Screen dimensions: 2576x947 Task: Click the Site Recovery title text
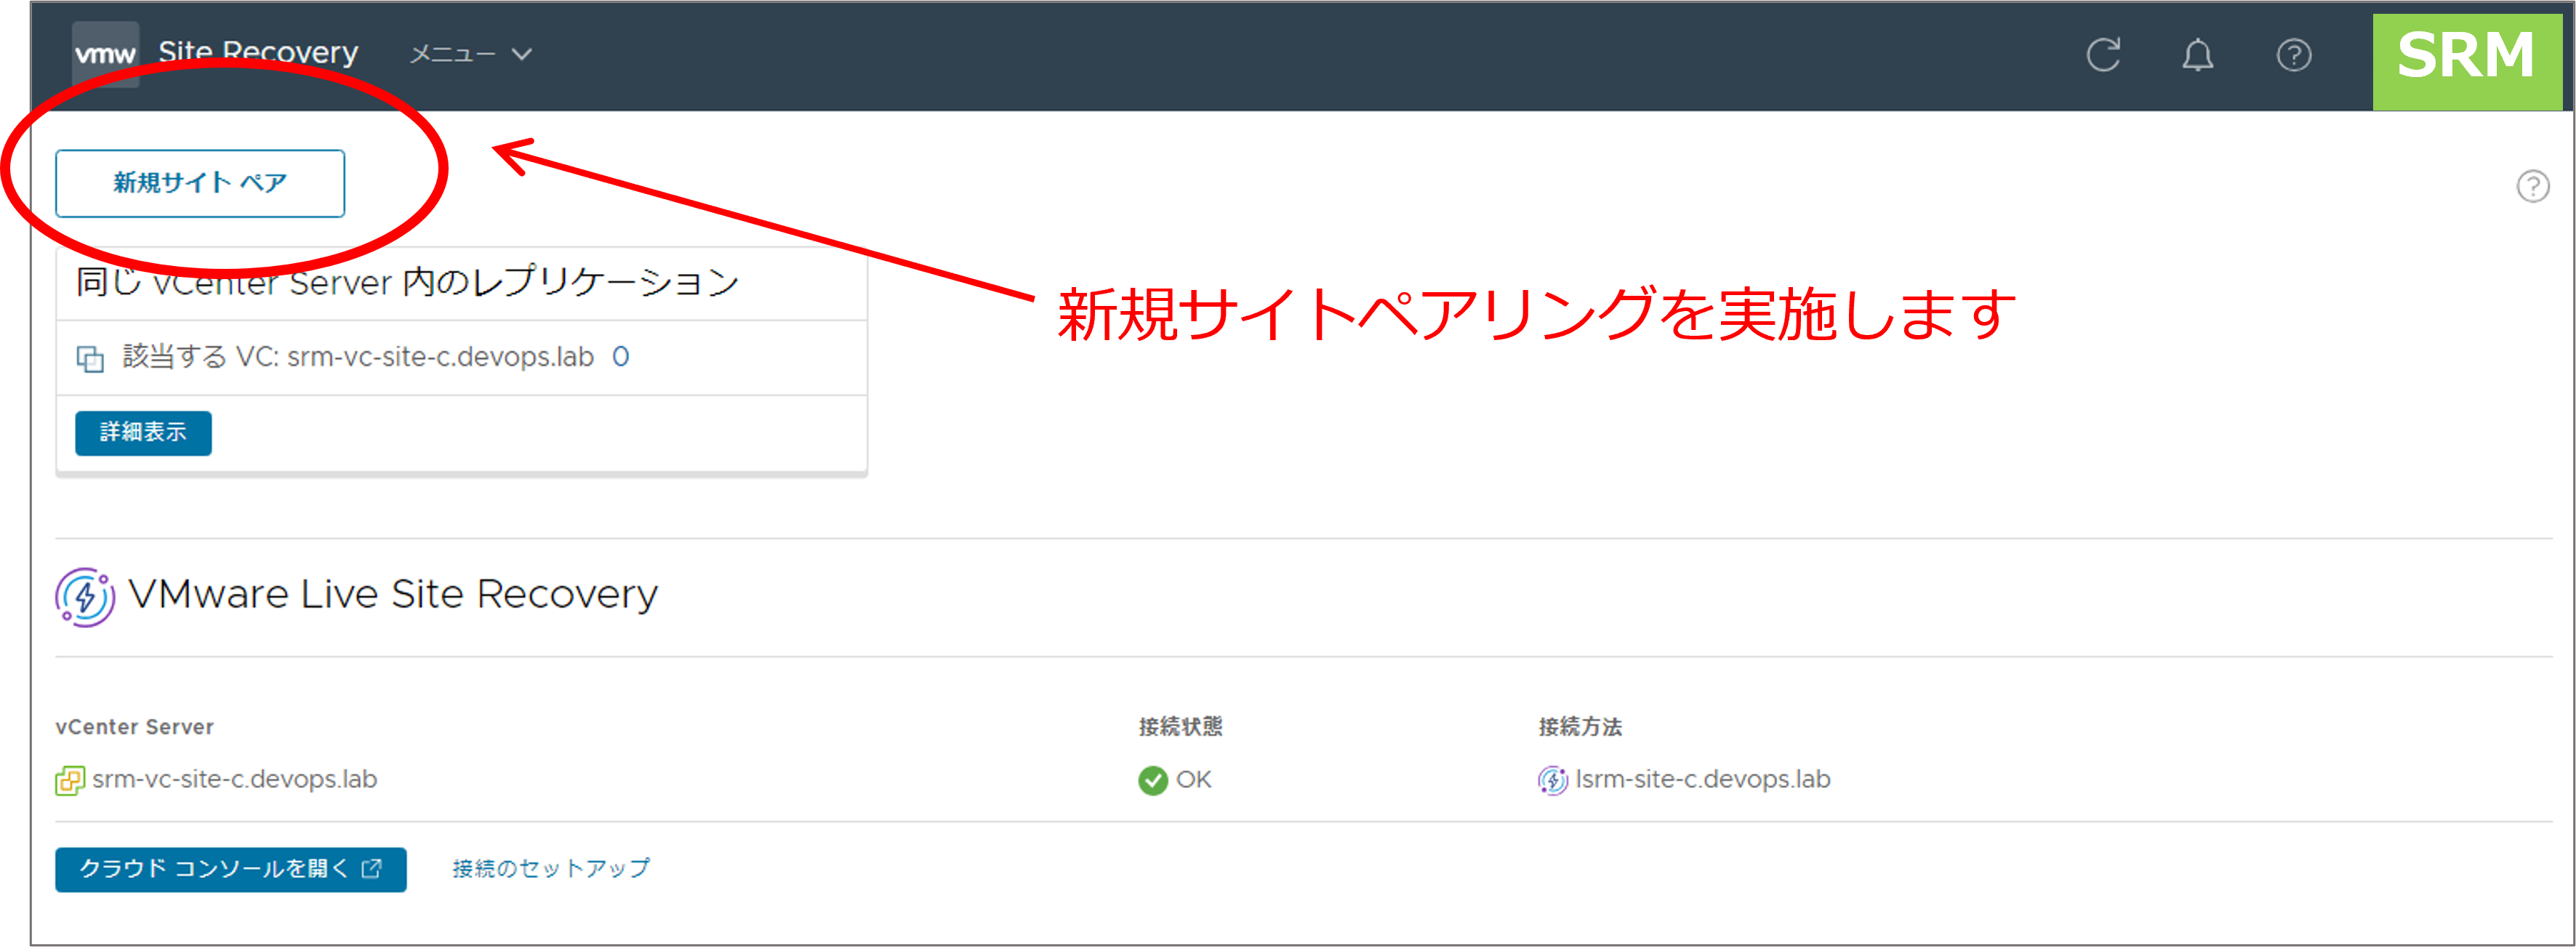(258, 52)
